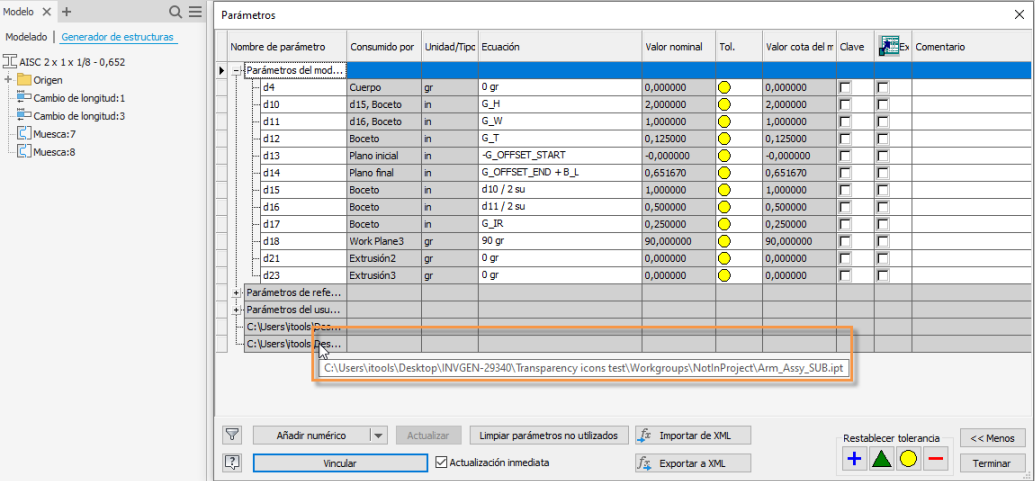Click the << Menos button
Viewport: 1035px width, 481px height.
click(x=992, y=437)
